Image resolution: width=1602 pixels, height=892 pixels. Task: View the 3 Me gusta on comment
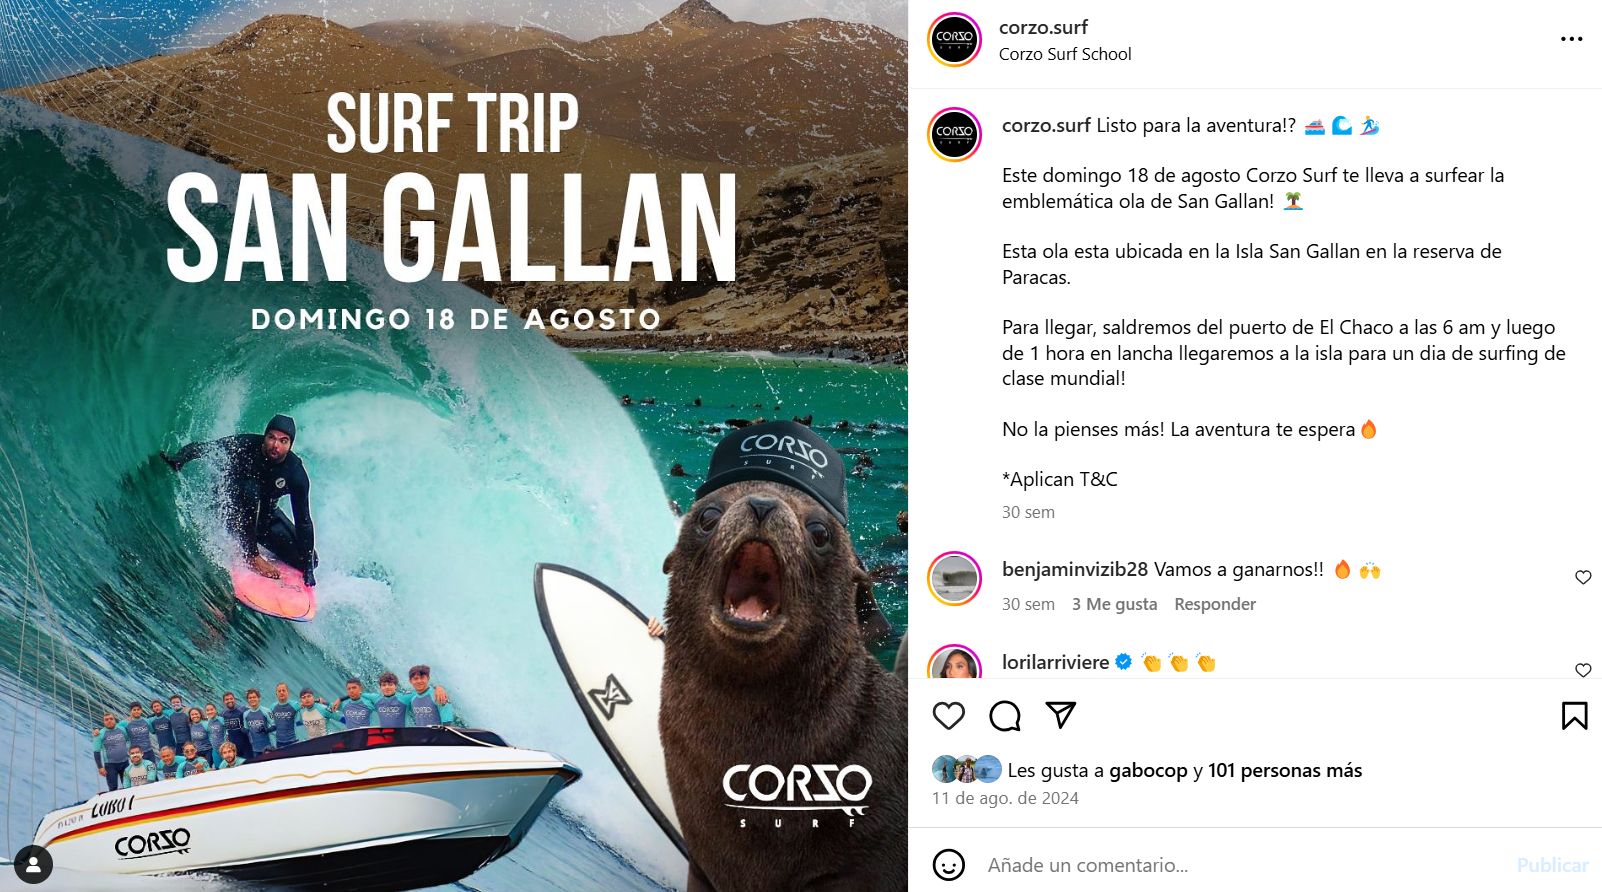point(1114,604)
